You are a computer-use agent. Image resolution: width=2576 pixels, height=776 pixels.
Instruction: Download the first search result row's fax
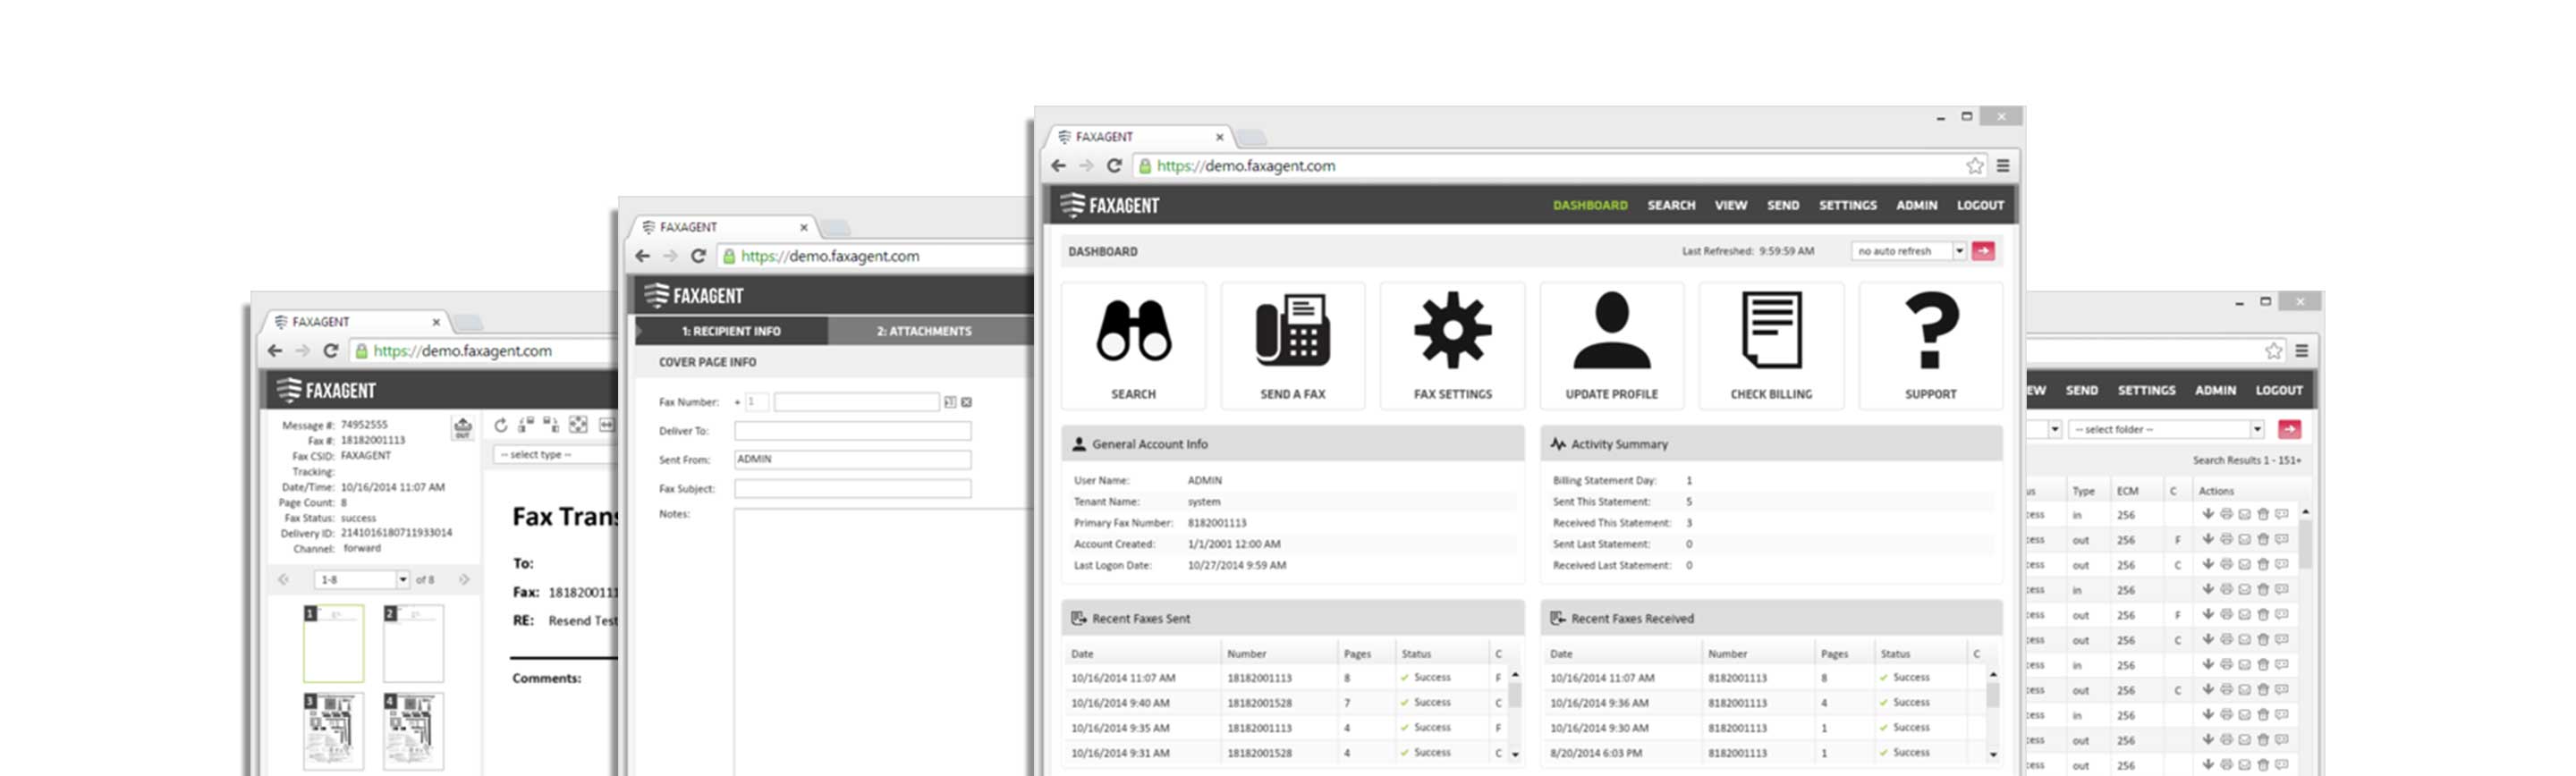coord(2207,514)
